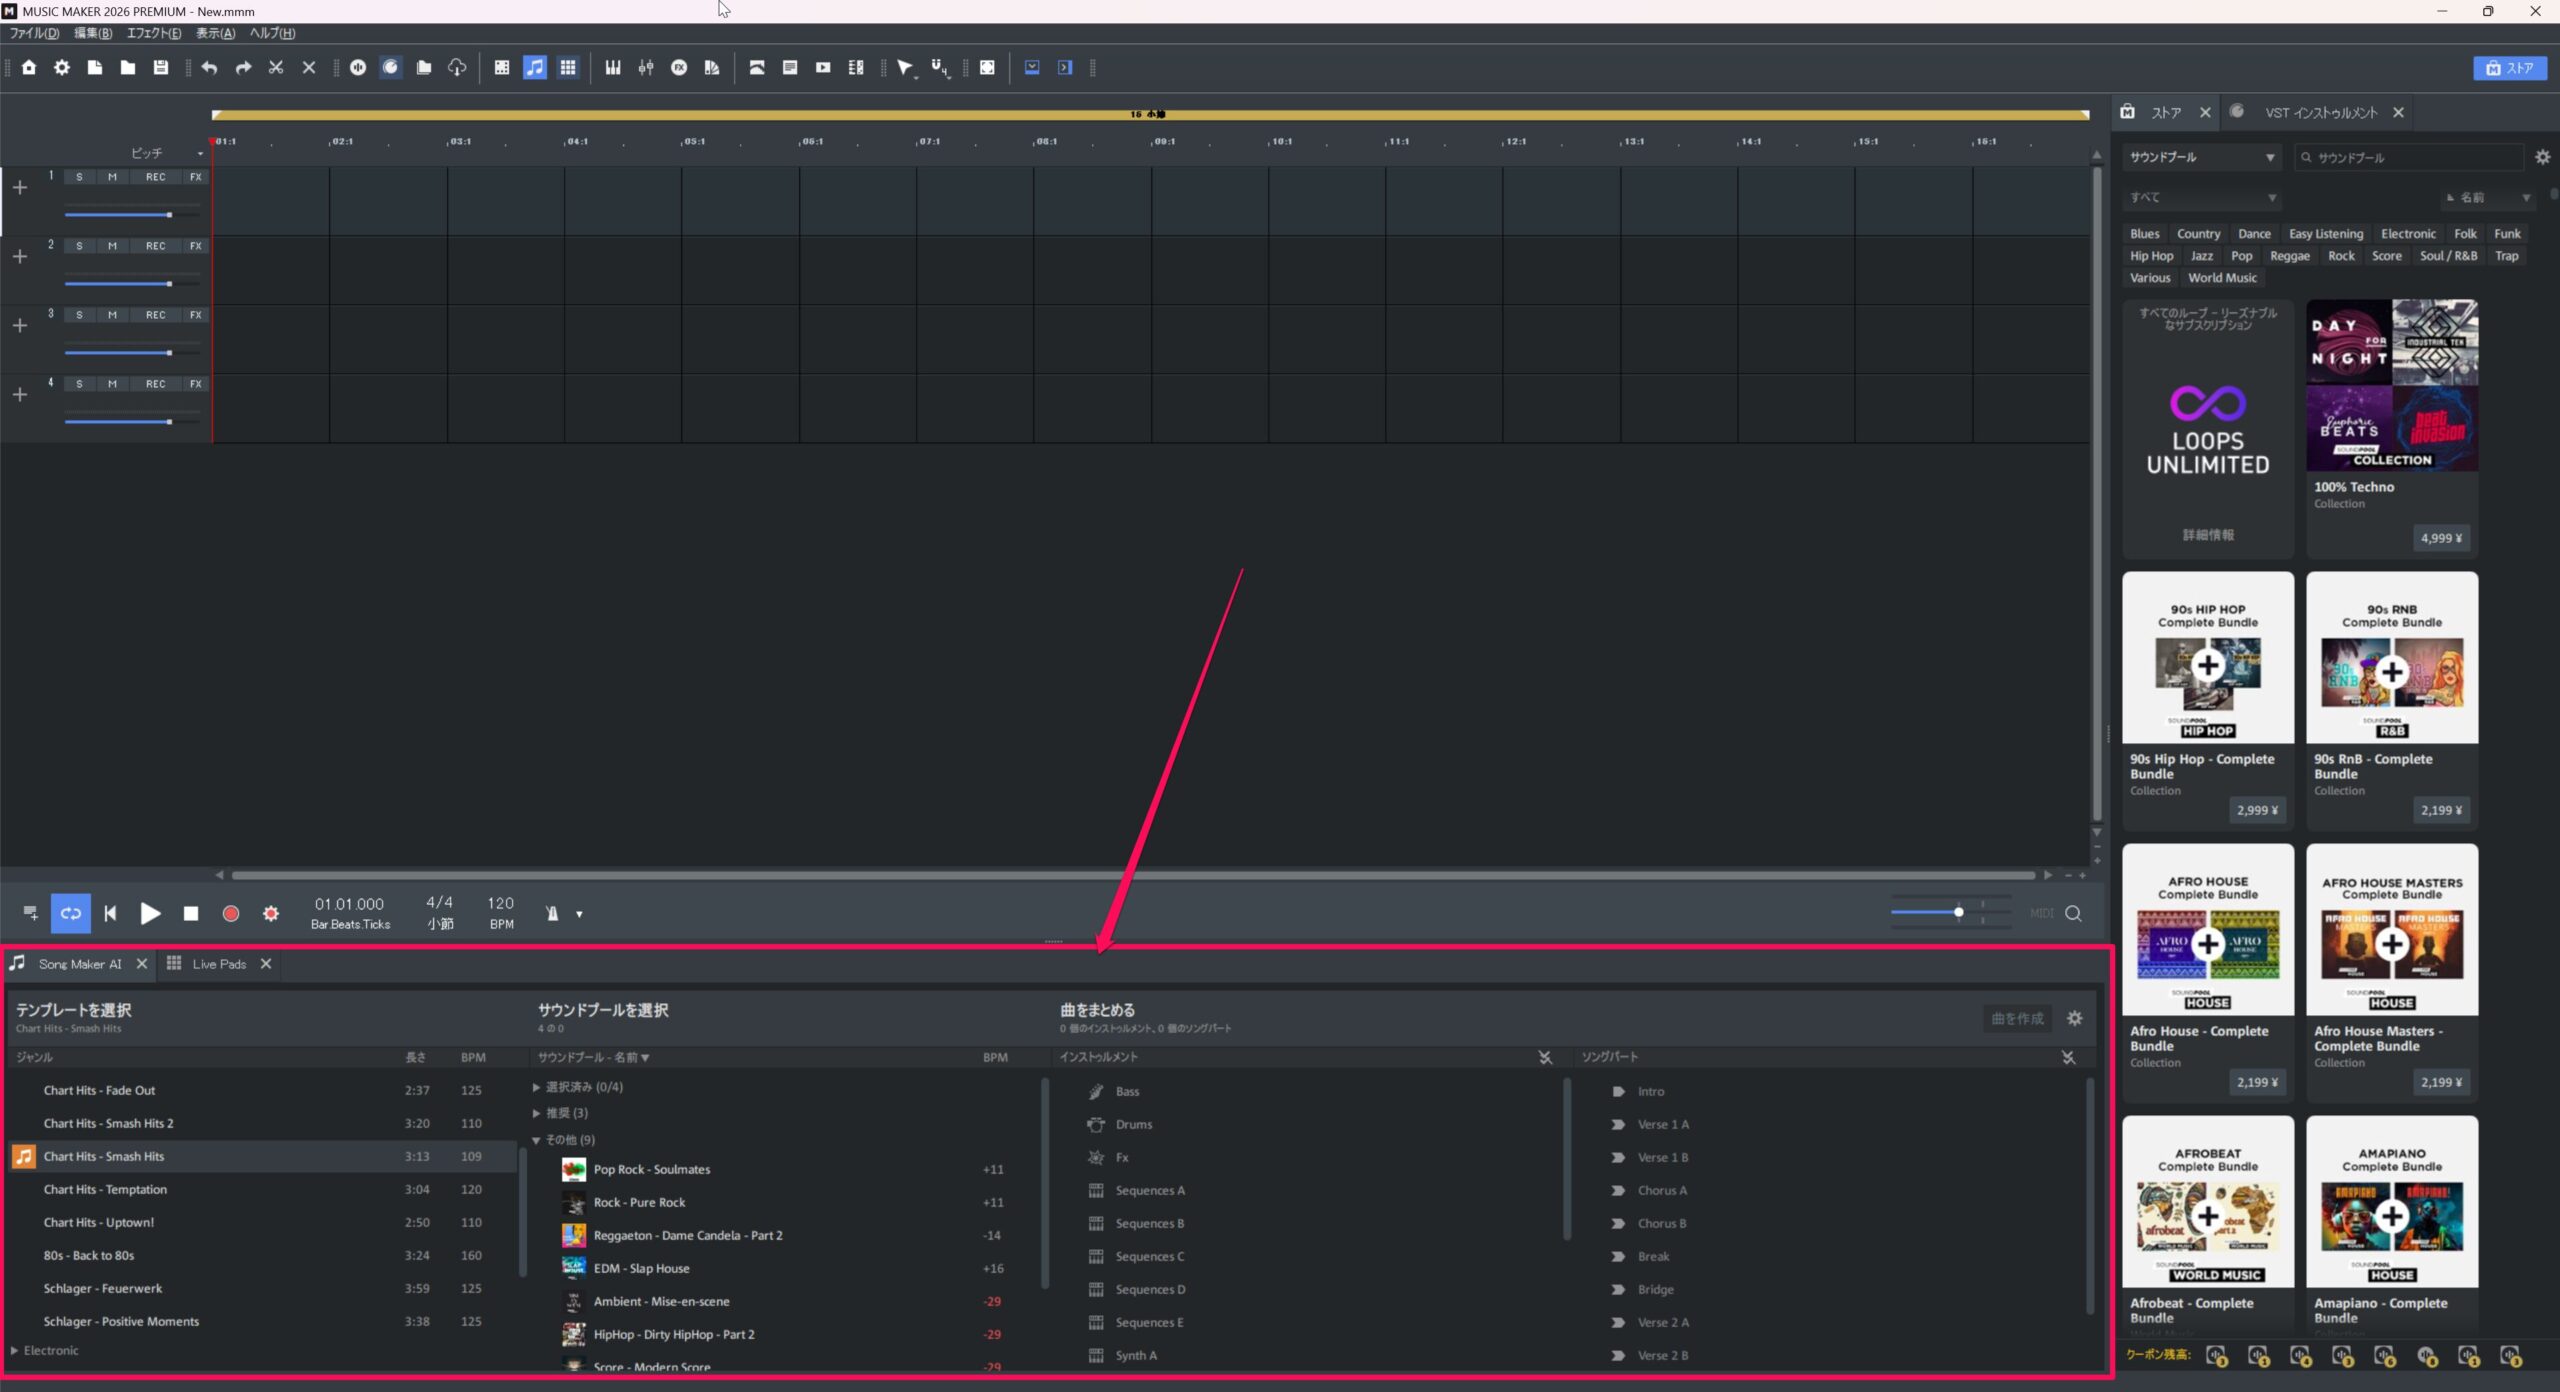The height and width of the screenshot is (1392, 2560).
Task: Open the 名前 sort dropdown
Action: (x=2488, y=197)
